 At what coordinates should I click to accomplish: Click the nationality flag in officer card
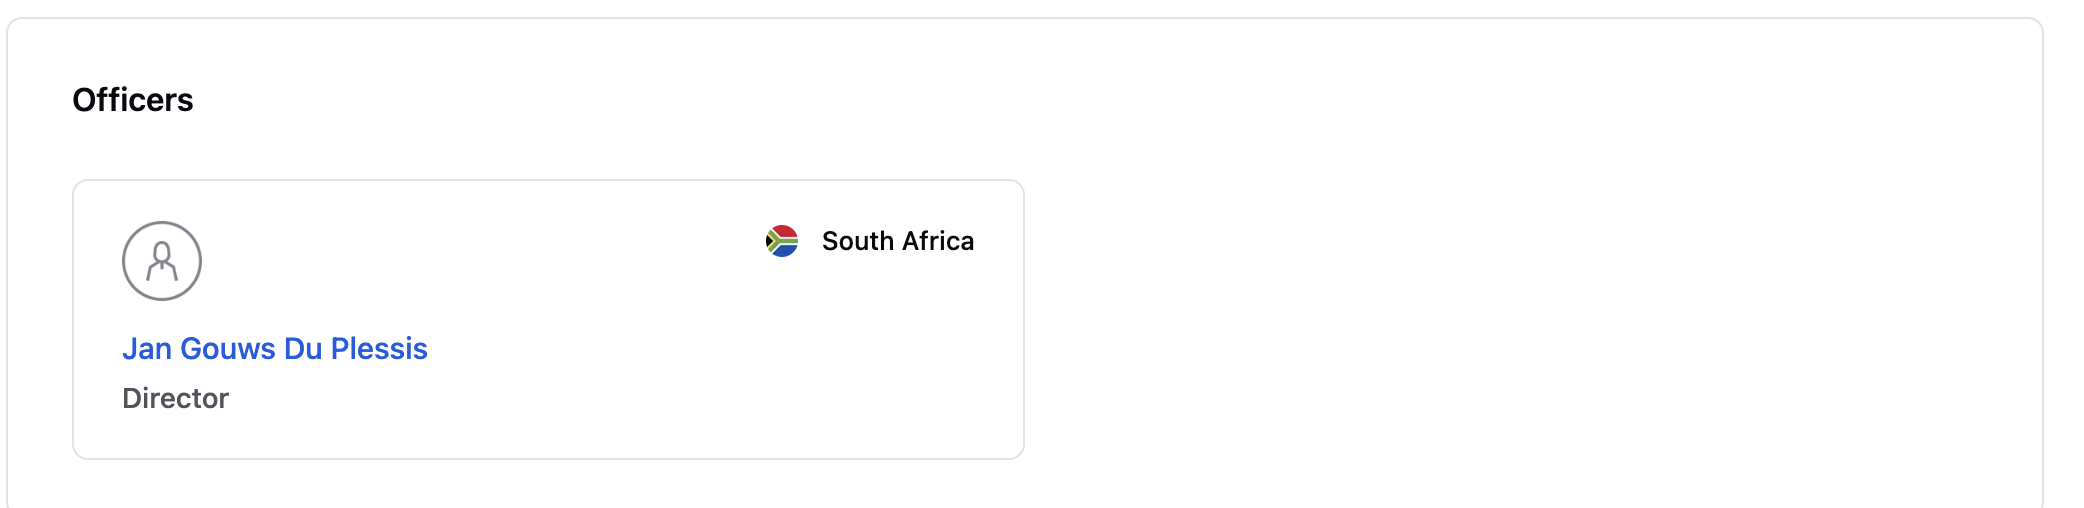782,241
